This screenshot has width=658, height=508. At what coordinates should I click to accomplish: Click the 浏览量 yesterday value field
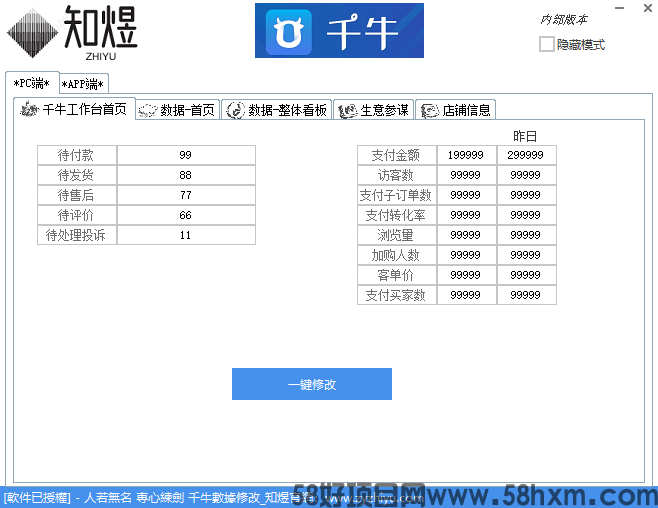pos(526,235)
